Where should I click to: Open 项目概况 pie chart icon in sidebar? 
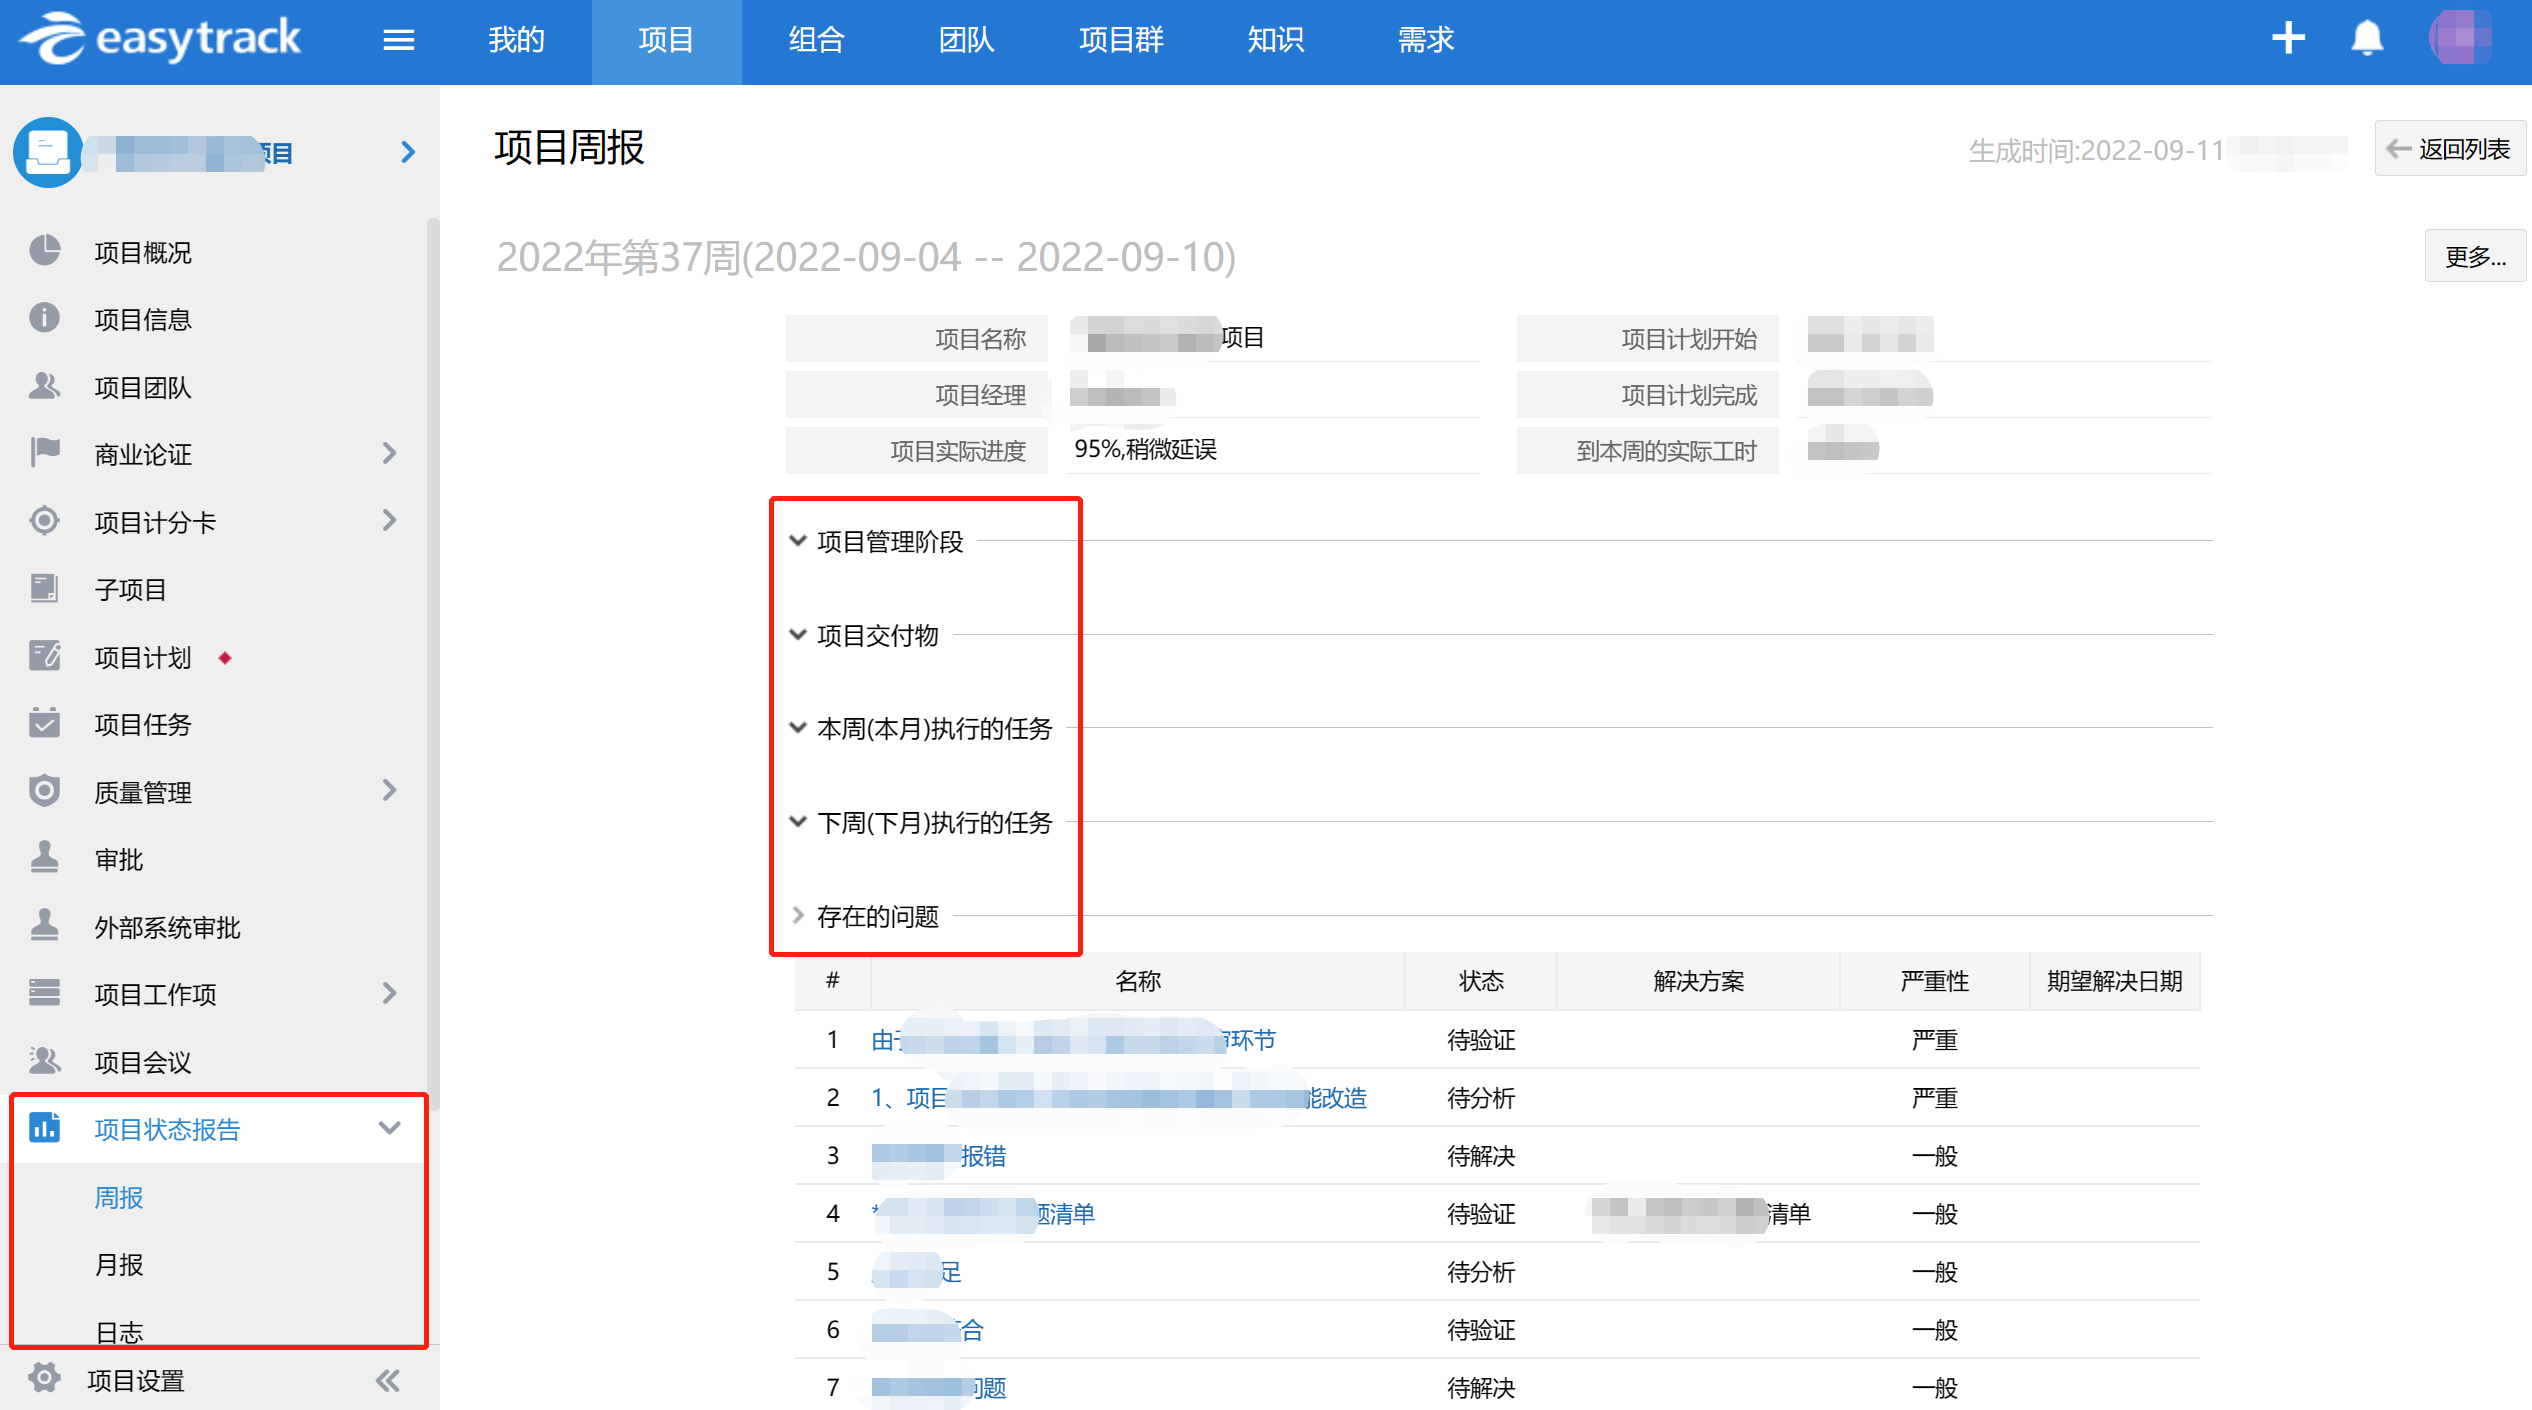[x=45, y=251]
